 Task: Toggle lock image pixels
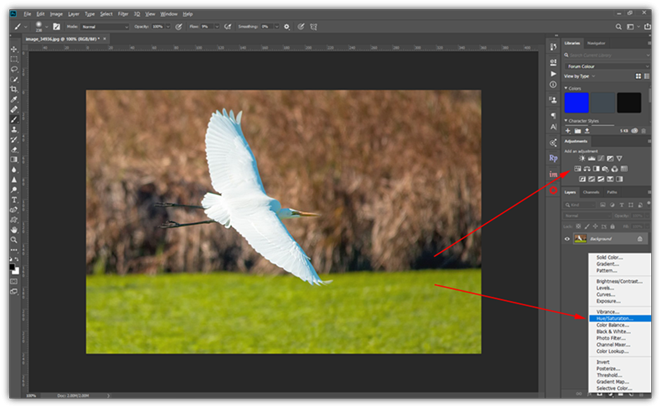pos(587,226)
